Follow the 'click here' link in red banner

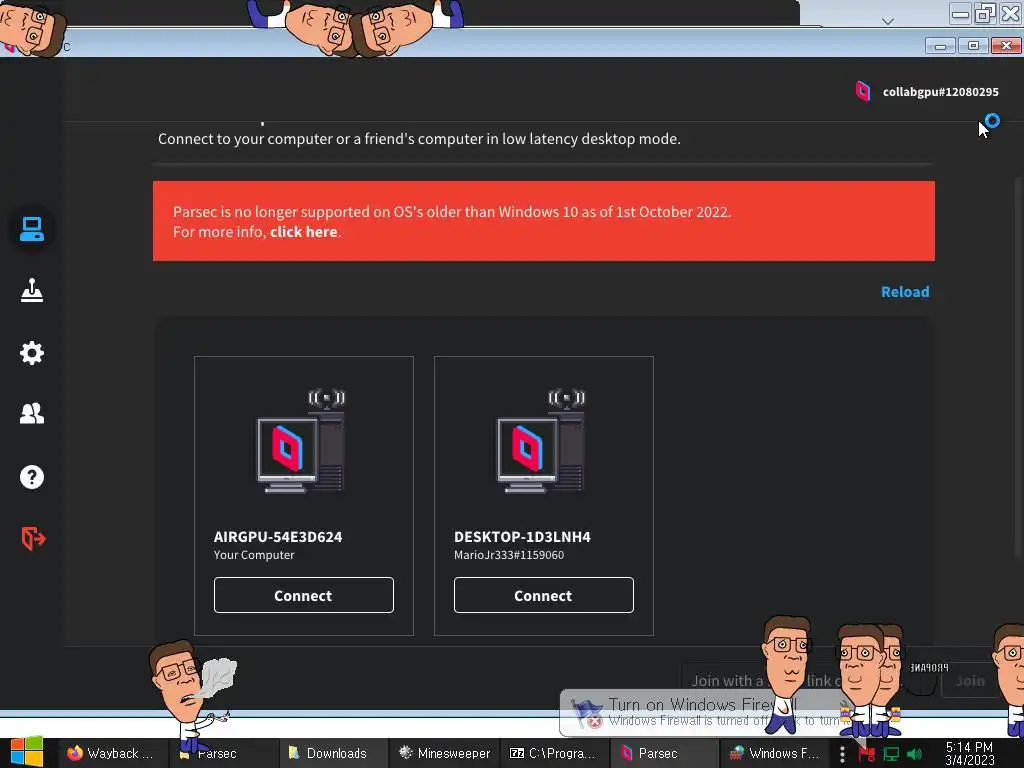coord(304,232)
